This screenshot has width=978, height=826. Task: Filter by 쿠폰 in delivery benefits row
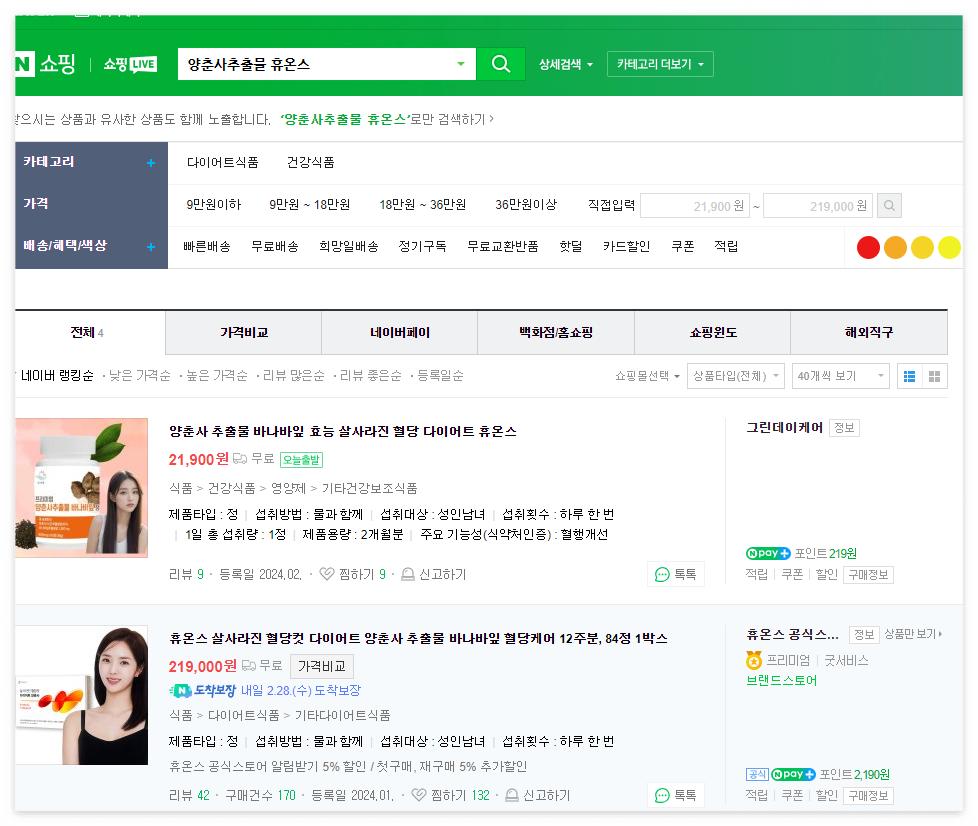(x=682, y=246)
